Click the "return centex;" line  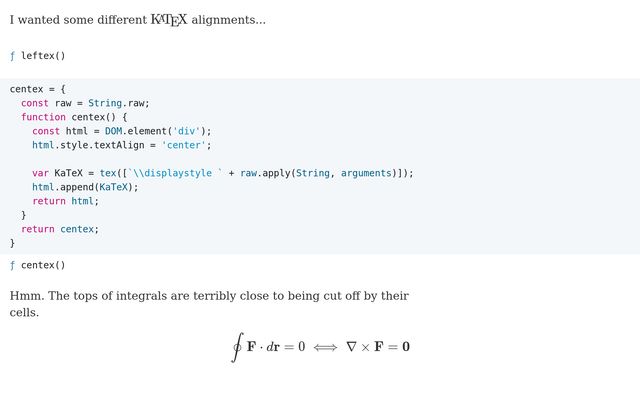pos(60,229)
